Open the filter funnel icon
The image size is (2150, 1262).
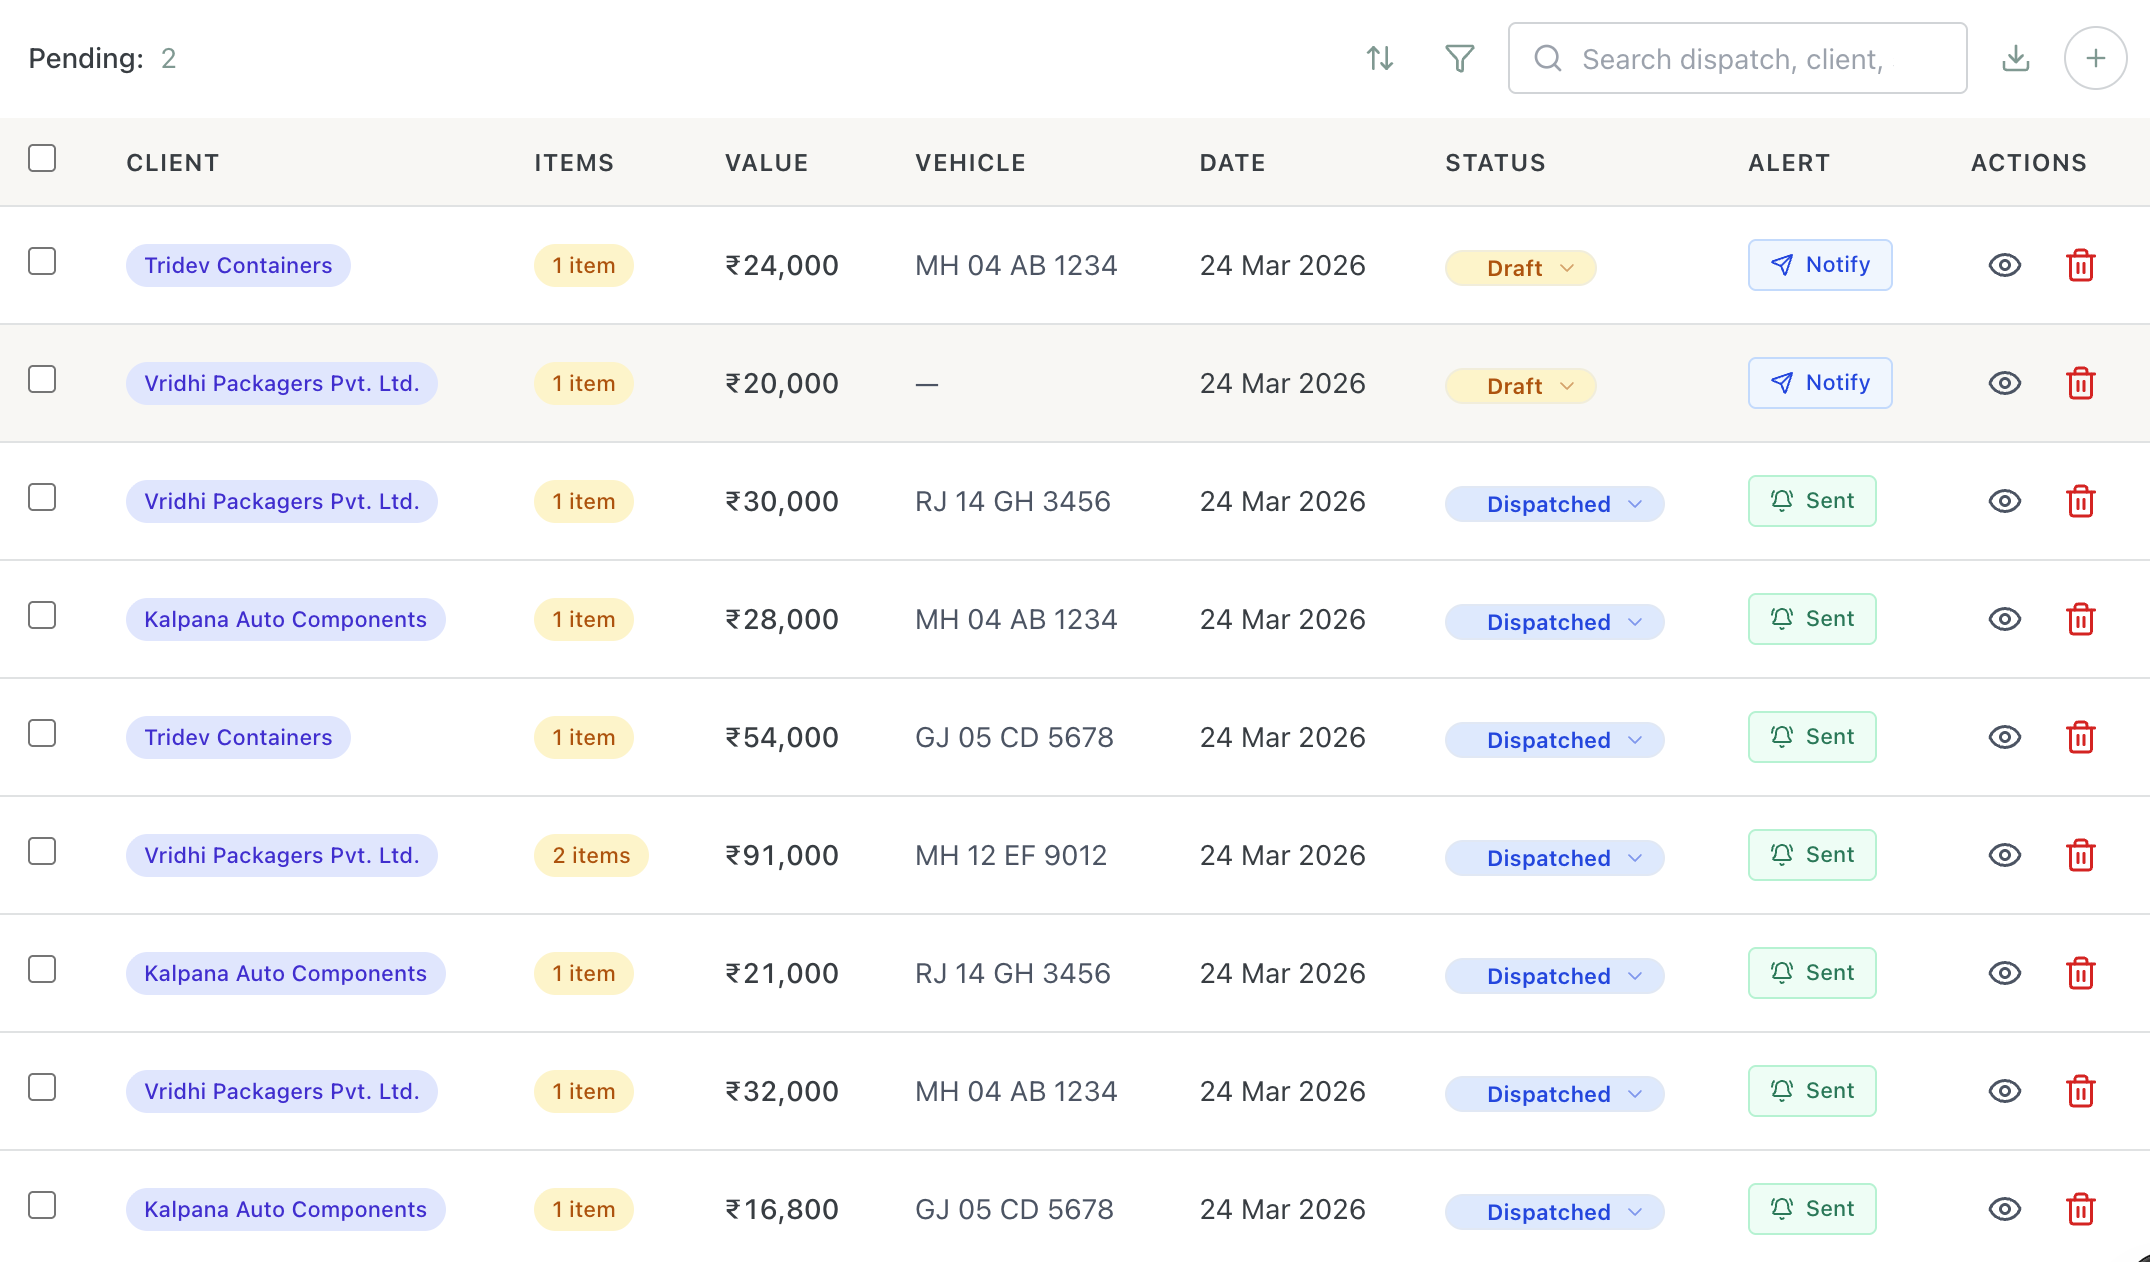(1459, 59)
